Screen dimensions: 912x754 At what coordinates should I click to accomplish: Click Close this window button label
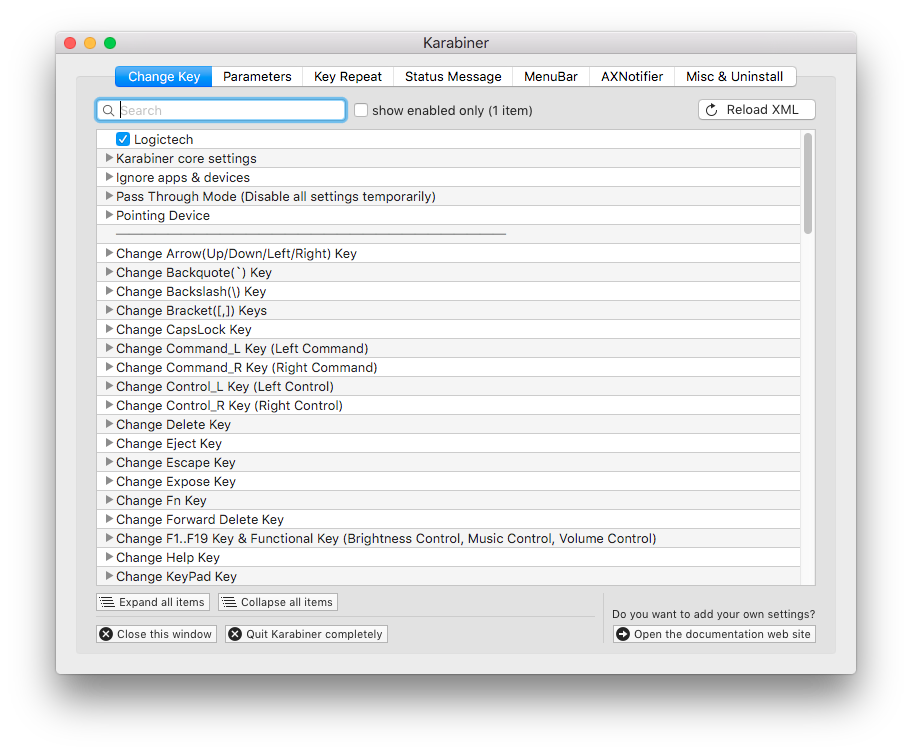click(165, 634)
